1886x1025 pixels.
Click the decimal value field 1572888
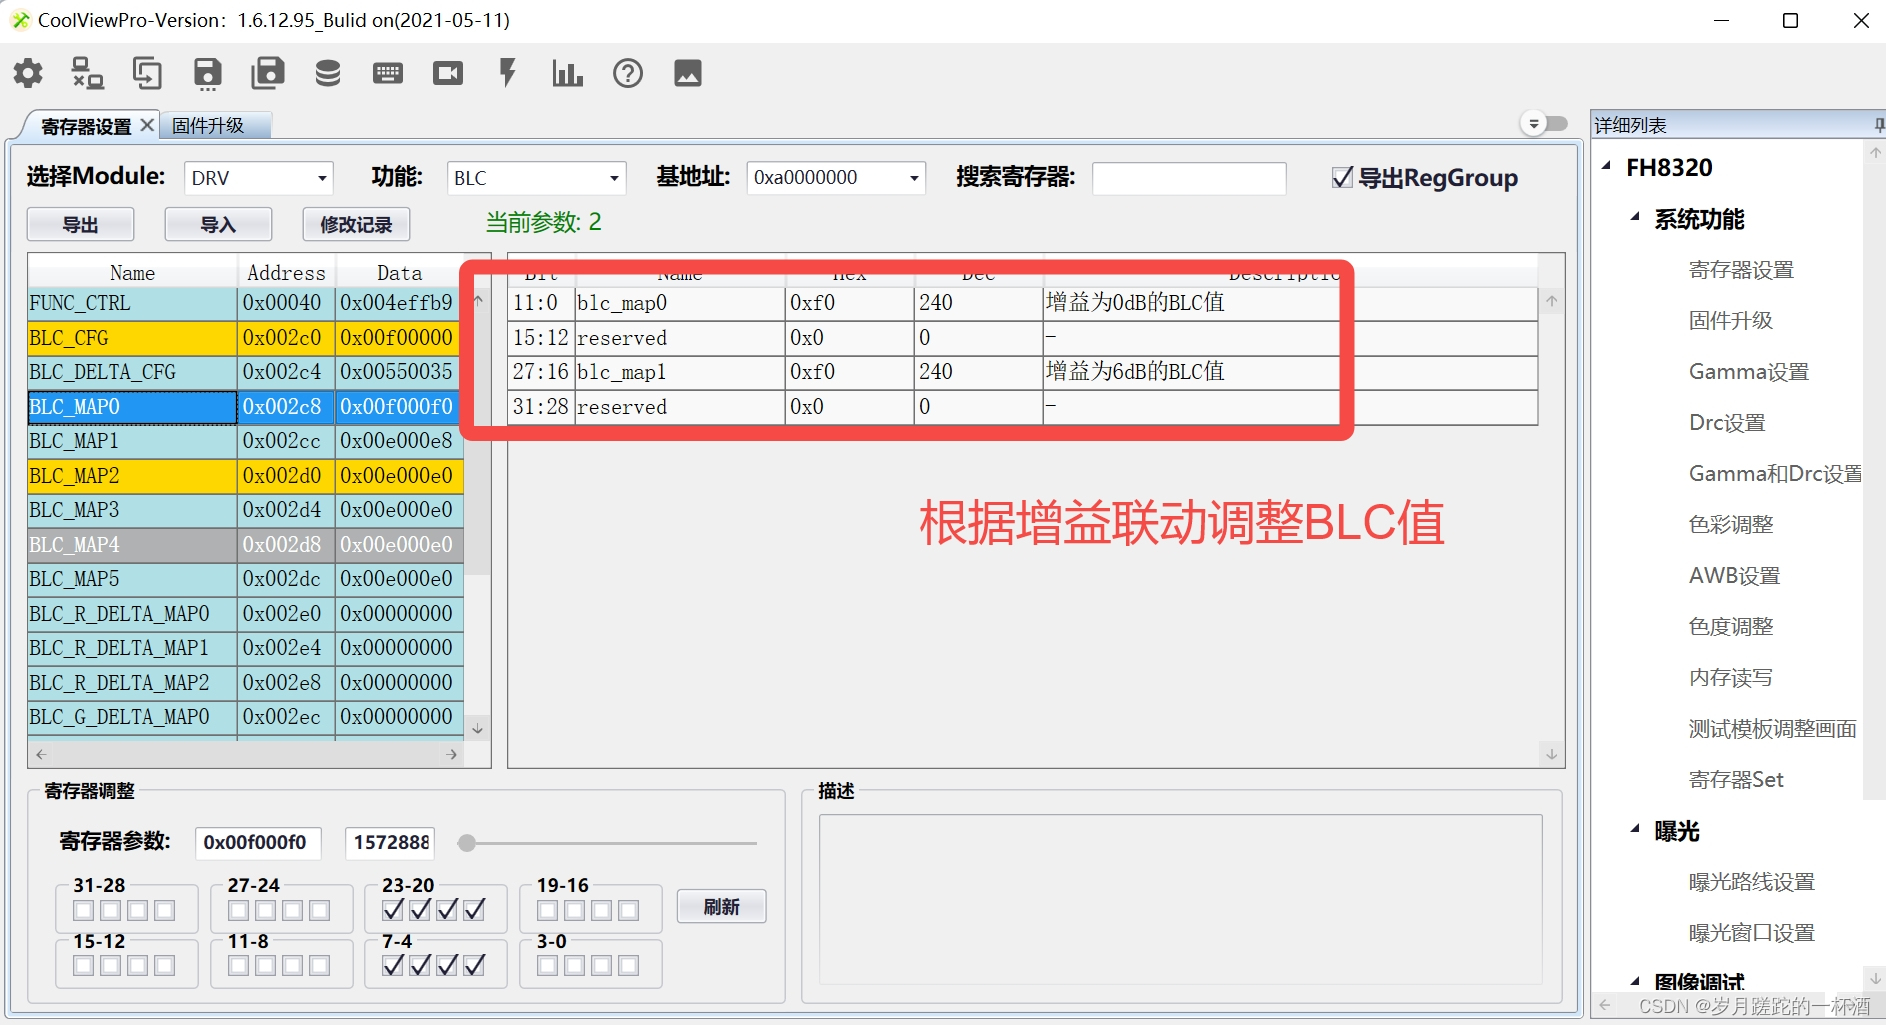392,843
